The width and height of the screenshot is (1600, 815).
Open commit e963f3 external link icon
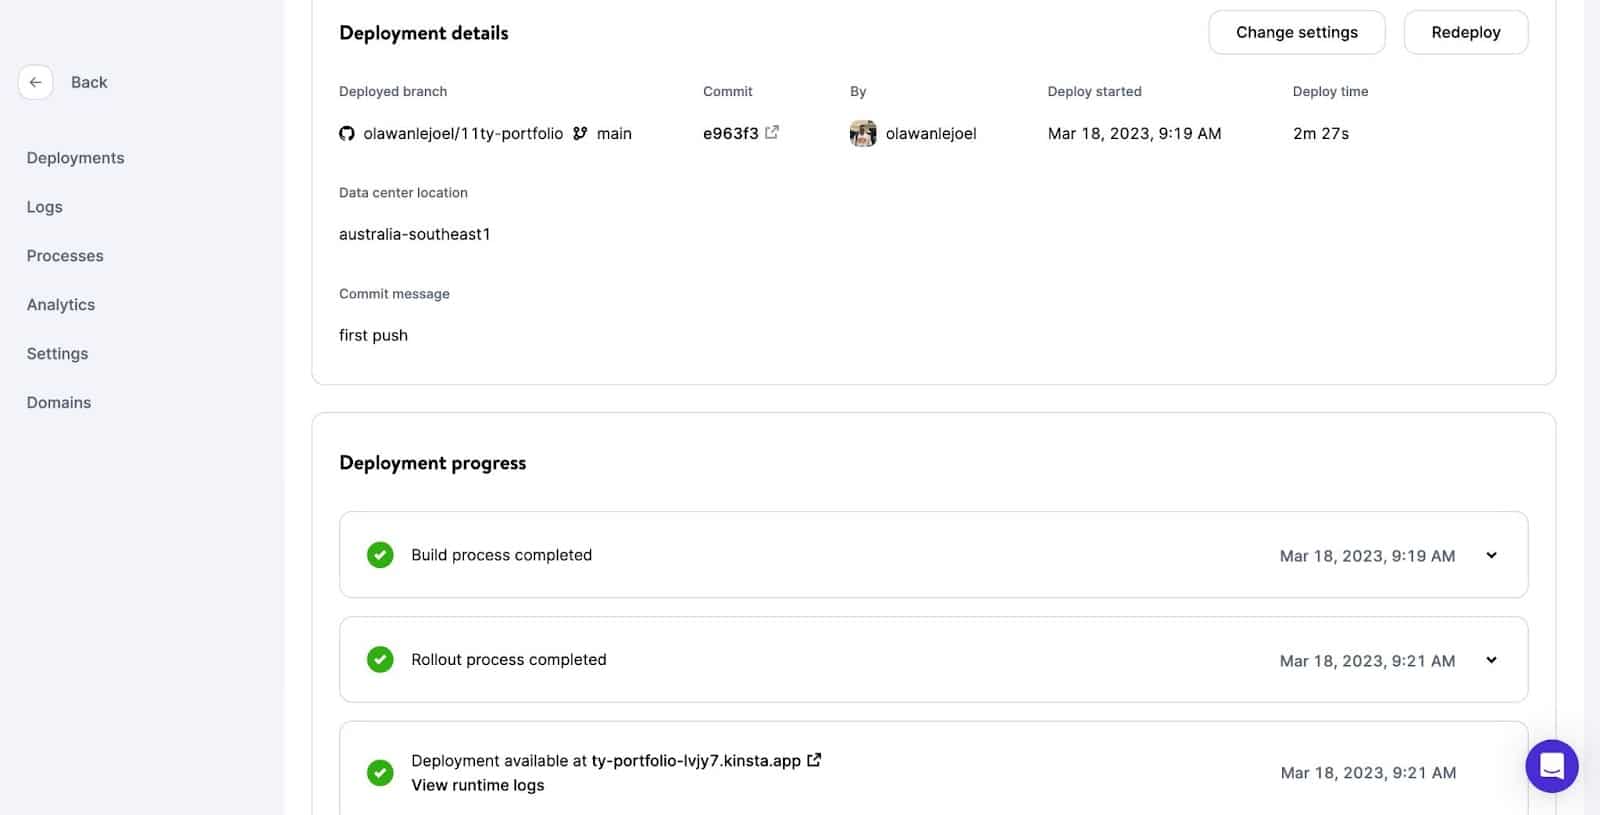click(x=772, y=132)
